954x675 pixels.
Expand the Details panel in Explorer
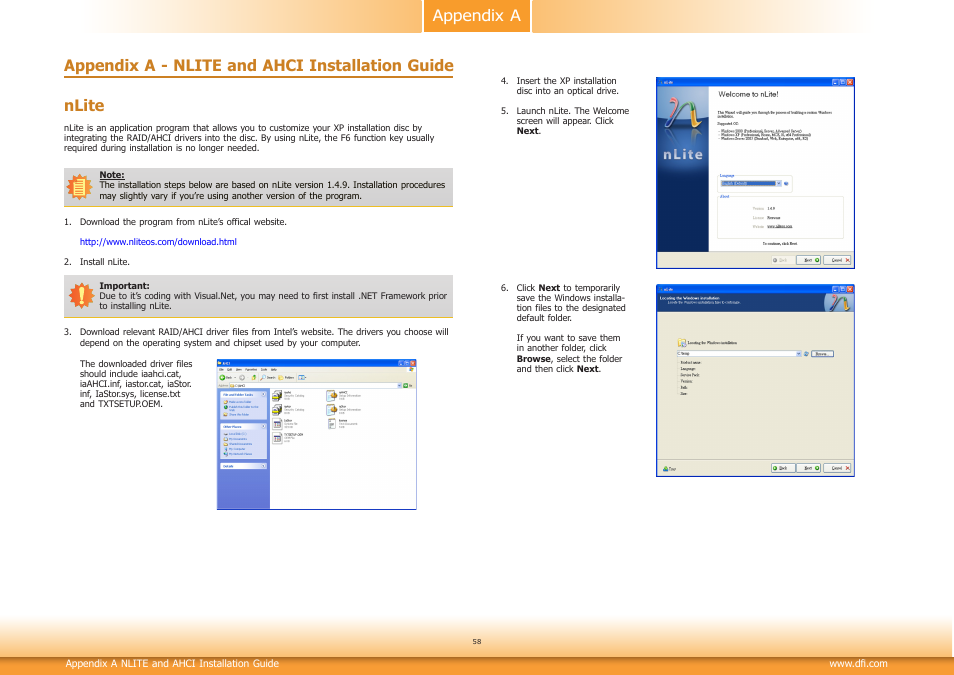(263, 466)
